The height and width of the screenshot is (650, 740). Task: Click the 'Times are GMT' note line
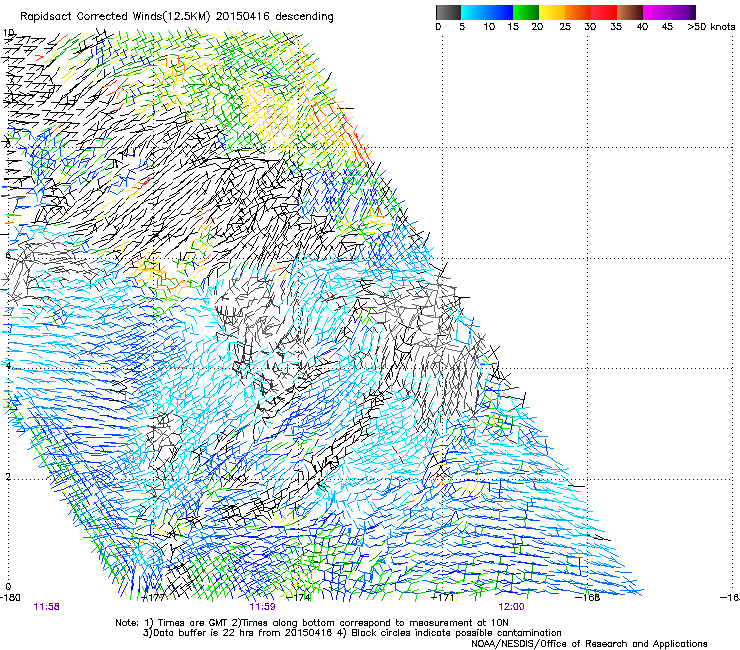tap(312, 623)
